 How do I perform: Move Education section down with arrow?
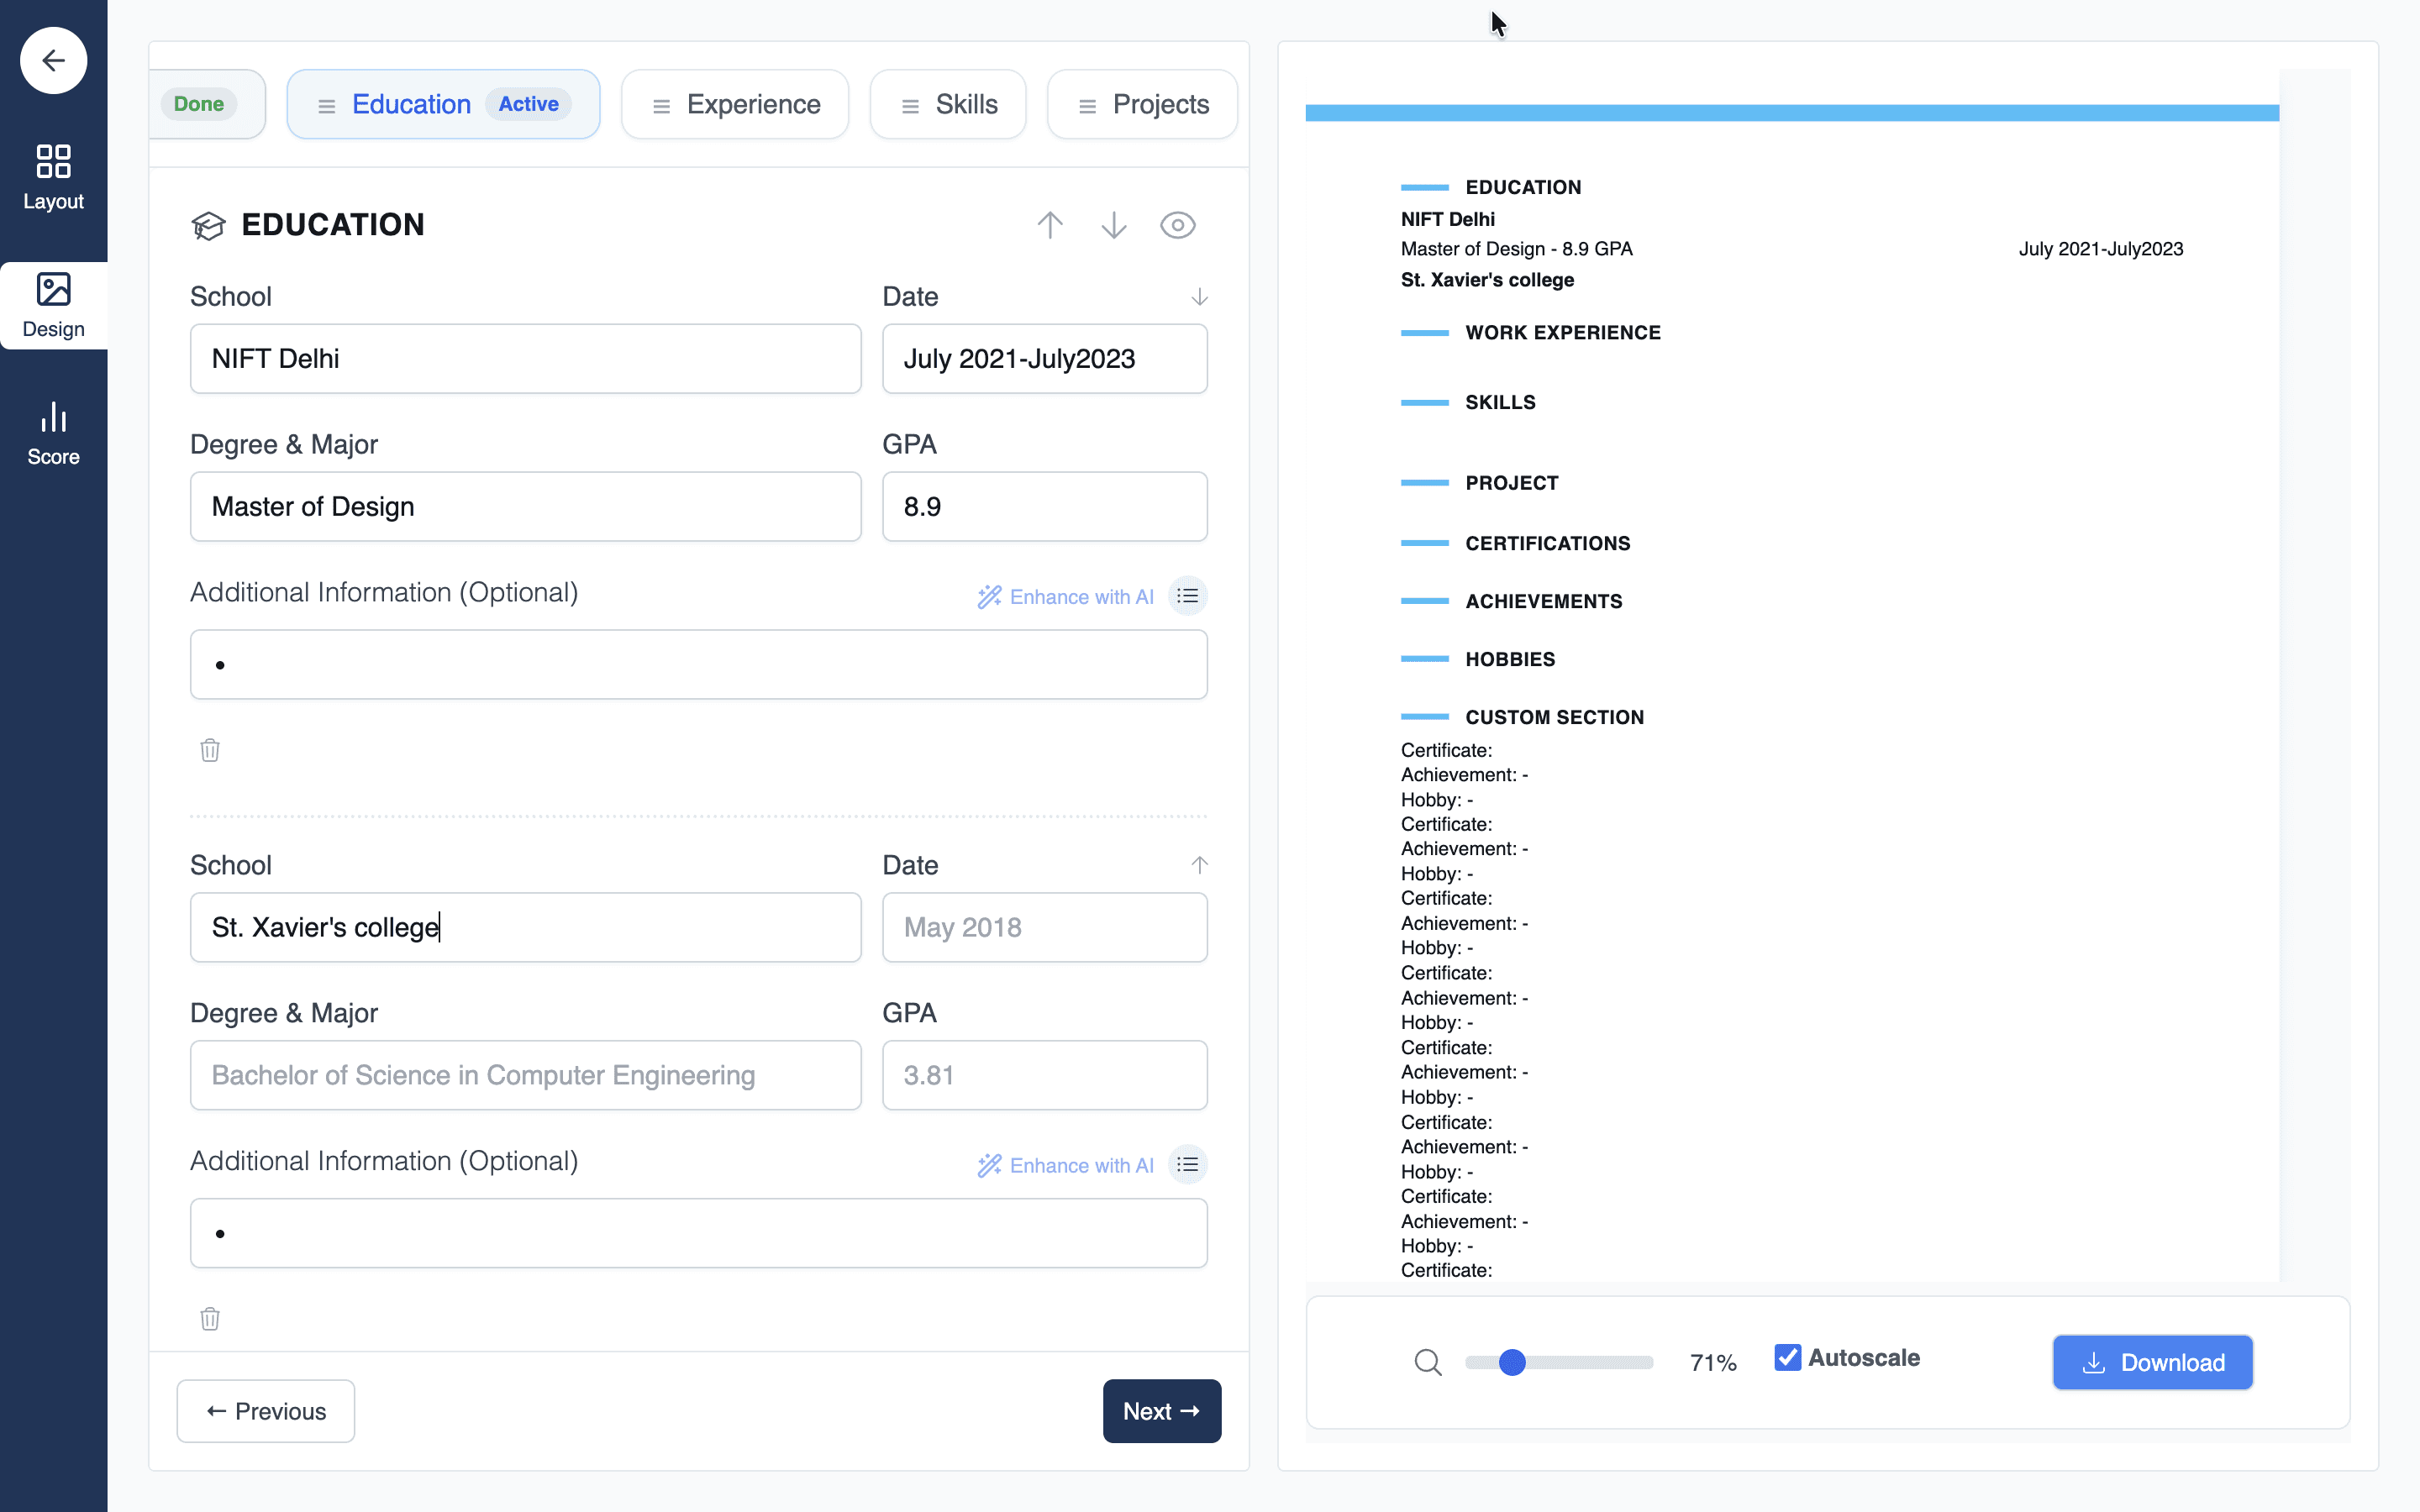click(1113, 225)
